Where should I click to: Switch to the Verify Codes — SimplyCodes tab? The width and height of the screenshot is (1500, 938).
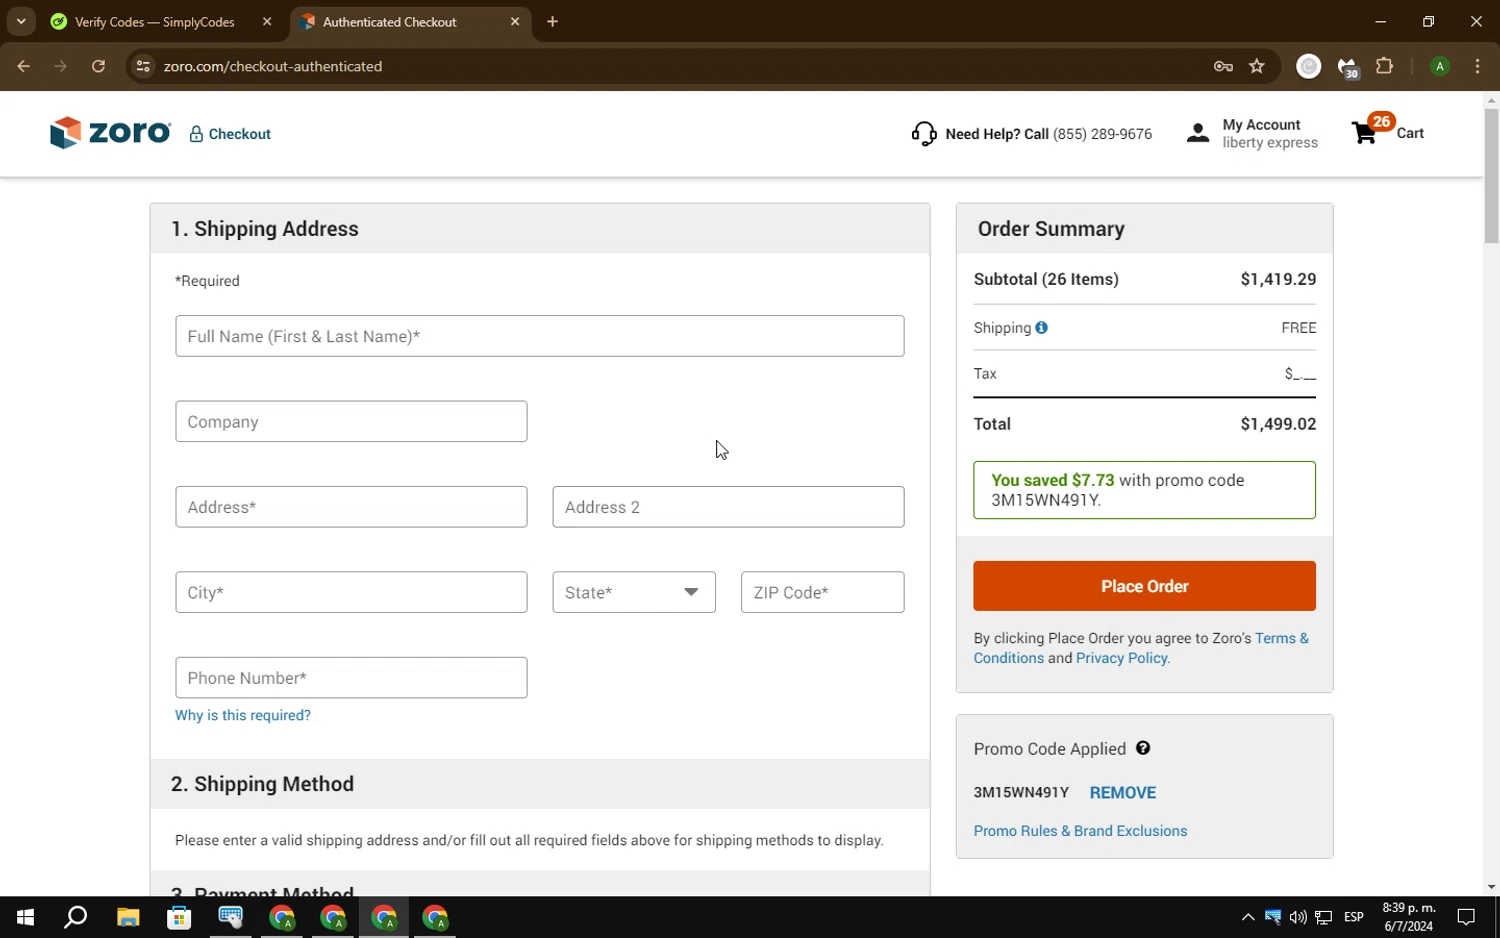coord(154,21)
